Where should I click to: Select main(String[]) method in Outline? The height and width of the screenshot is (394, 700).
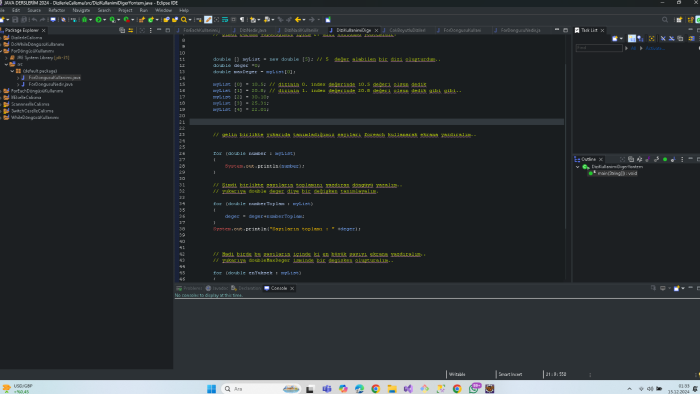(x=617, y=173)
